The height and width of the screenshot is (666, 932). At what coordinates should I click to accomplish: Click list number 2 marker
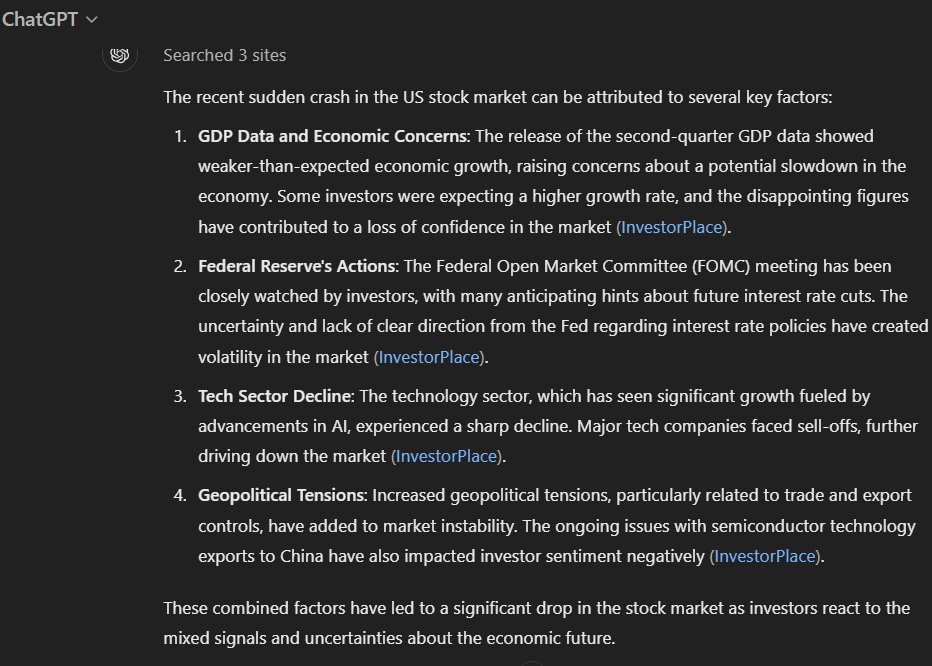(x=181, y=266)
